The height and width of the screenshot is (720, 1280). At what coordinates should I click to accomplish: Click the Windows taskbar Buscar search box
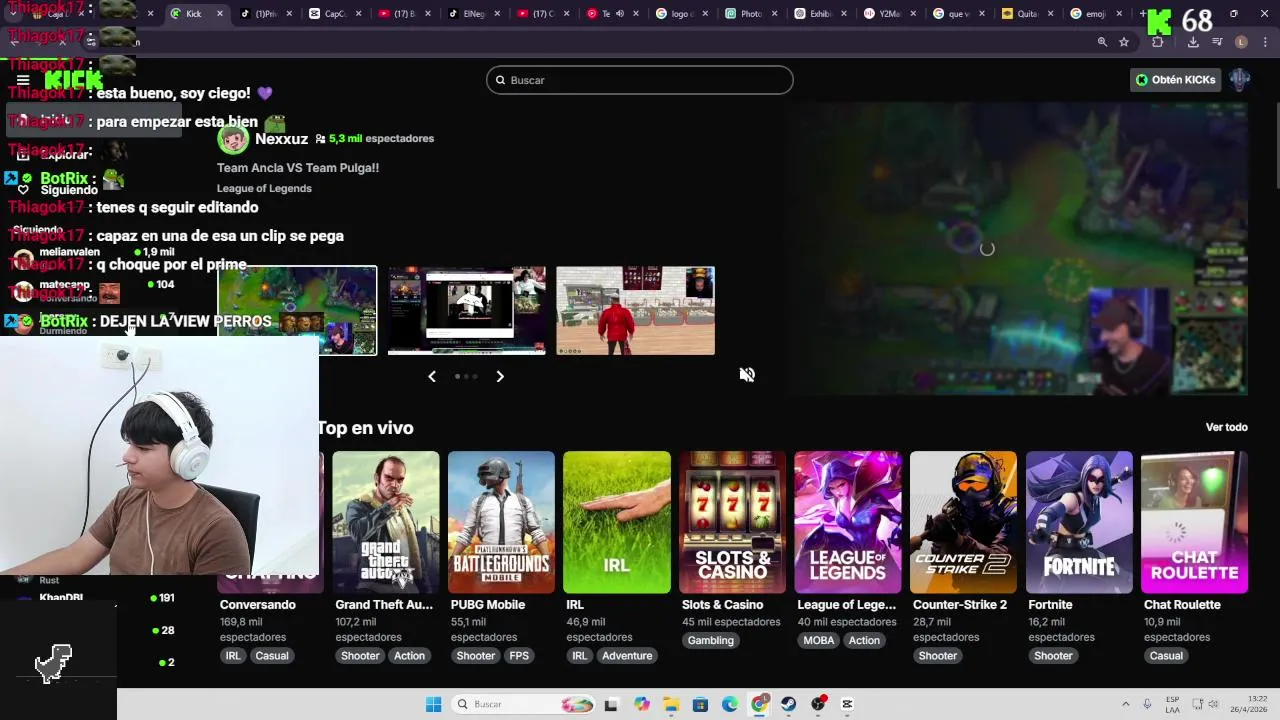[525, 704]
